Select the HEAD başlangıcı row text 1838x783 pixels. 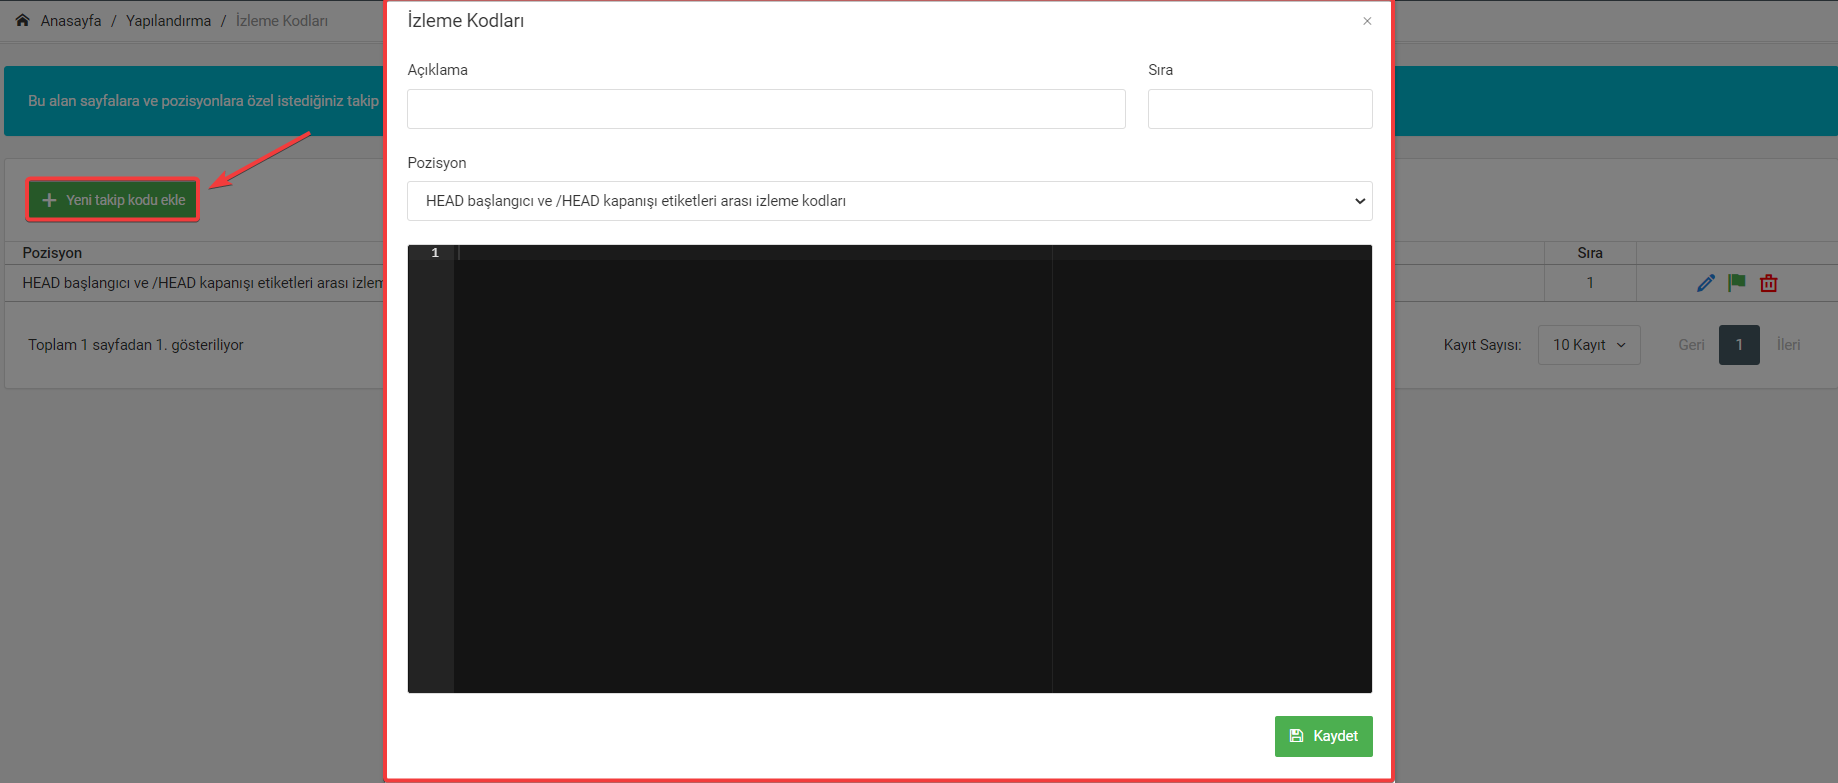pyautogui.click(x=203, y=283)
